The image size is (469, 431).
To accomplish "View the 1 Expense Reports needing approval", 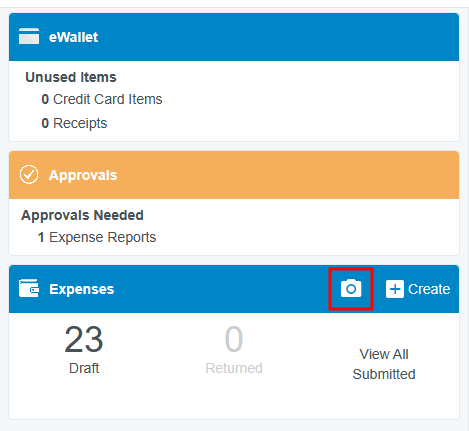I will pos(97,237).
